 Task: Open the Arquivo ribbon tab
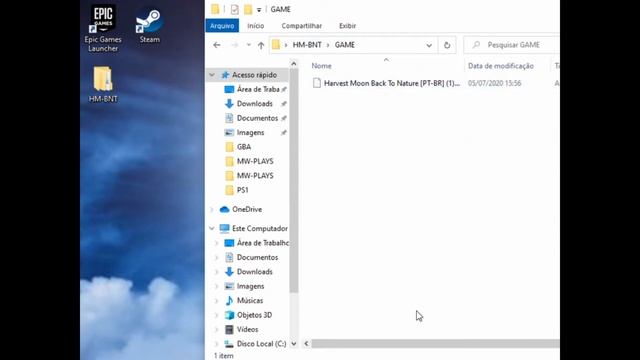(x=222, y=26)
